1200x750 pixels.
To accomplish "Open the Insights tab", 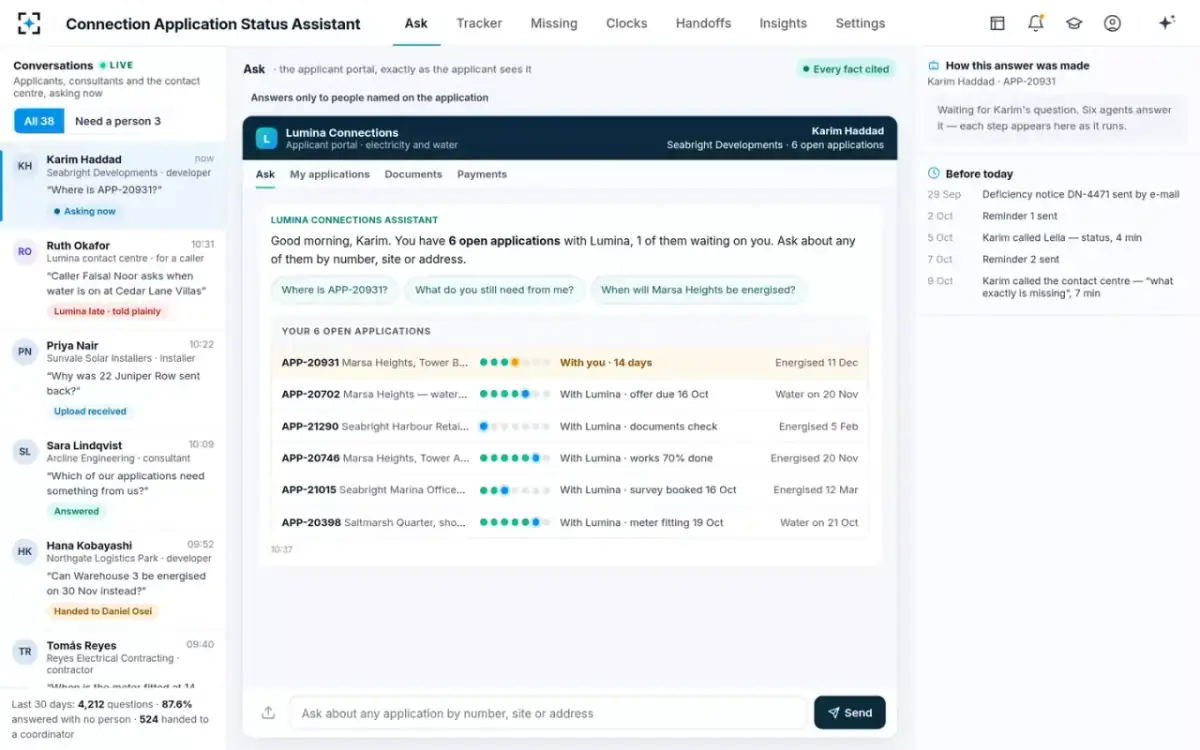I will click(783, 23).
